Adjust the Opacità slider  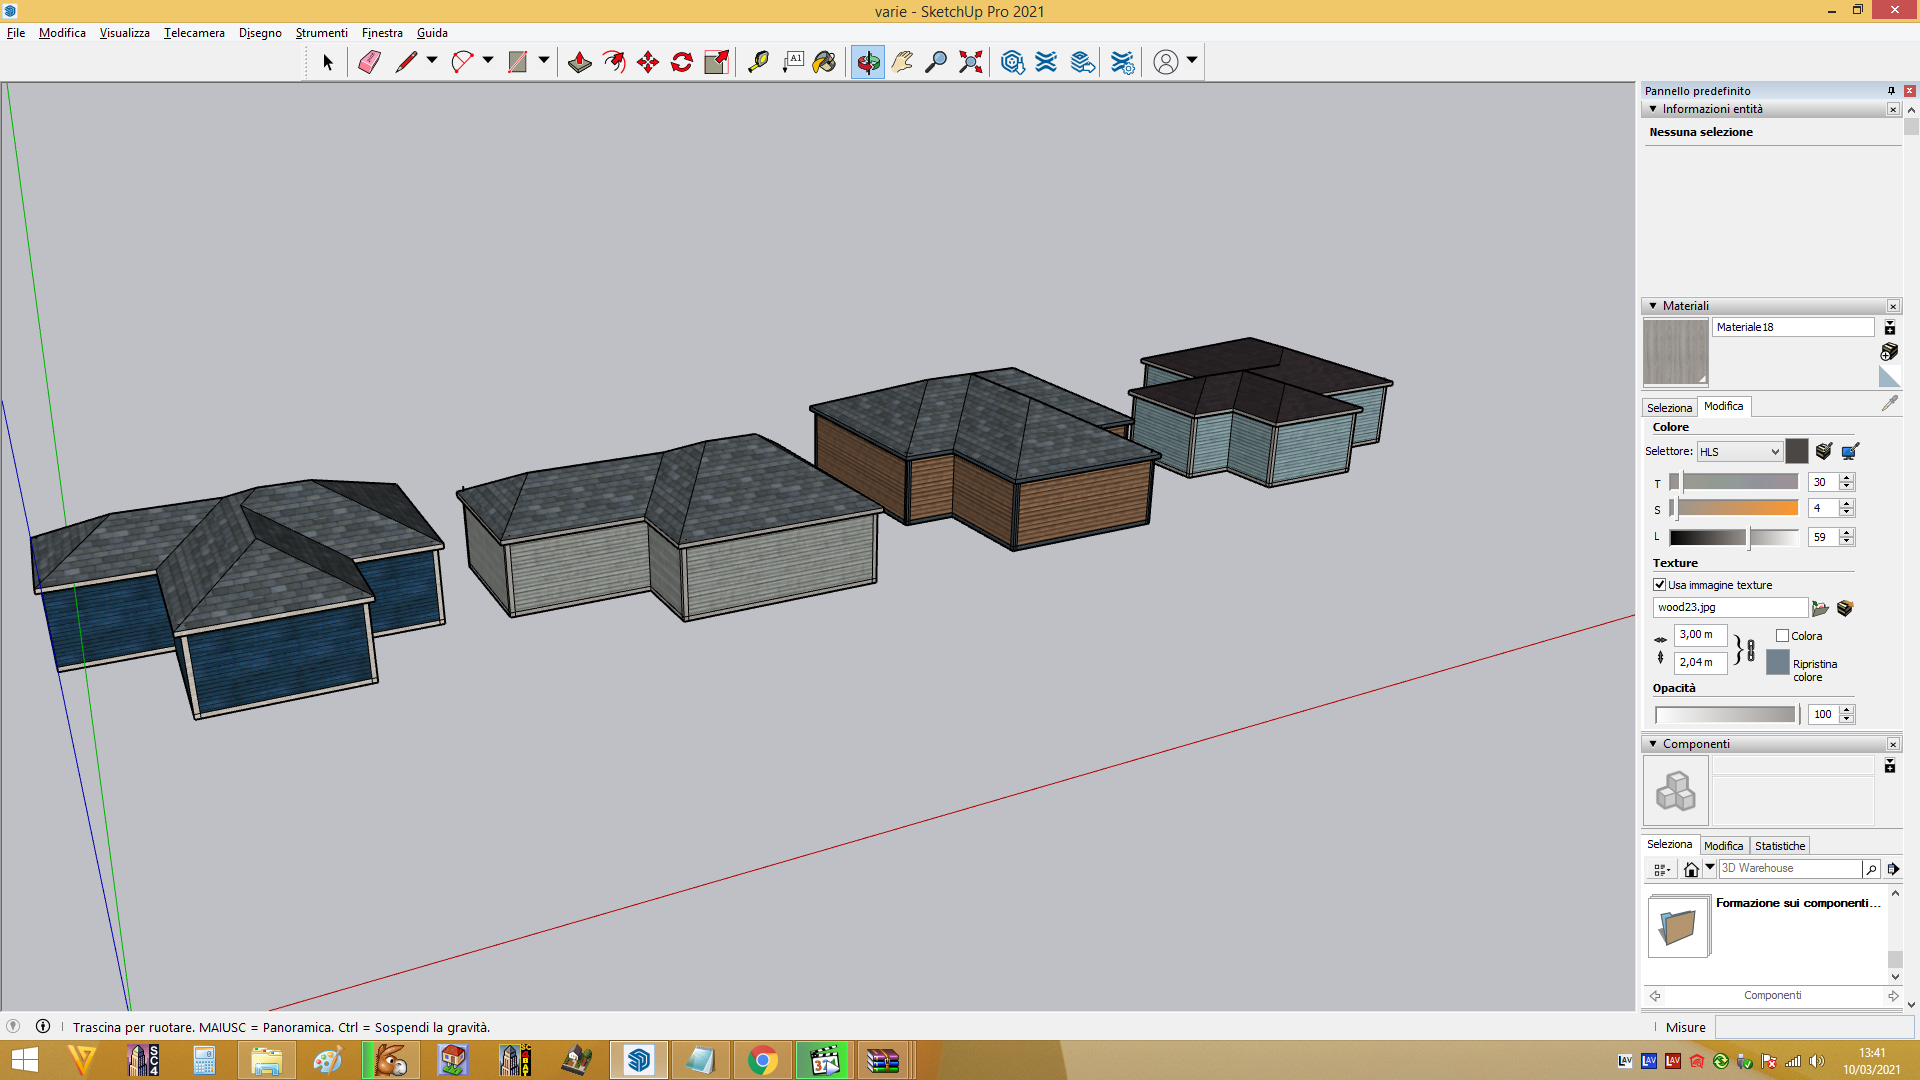1725,715
